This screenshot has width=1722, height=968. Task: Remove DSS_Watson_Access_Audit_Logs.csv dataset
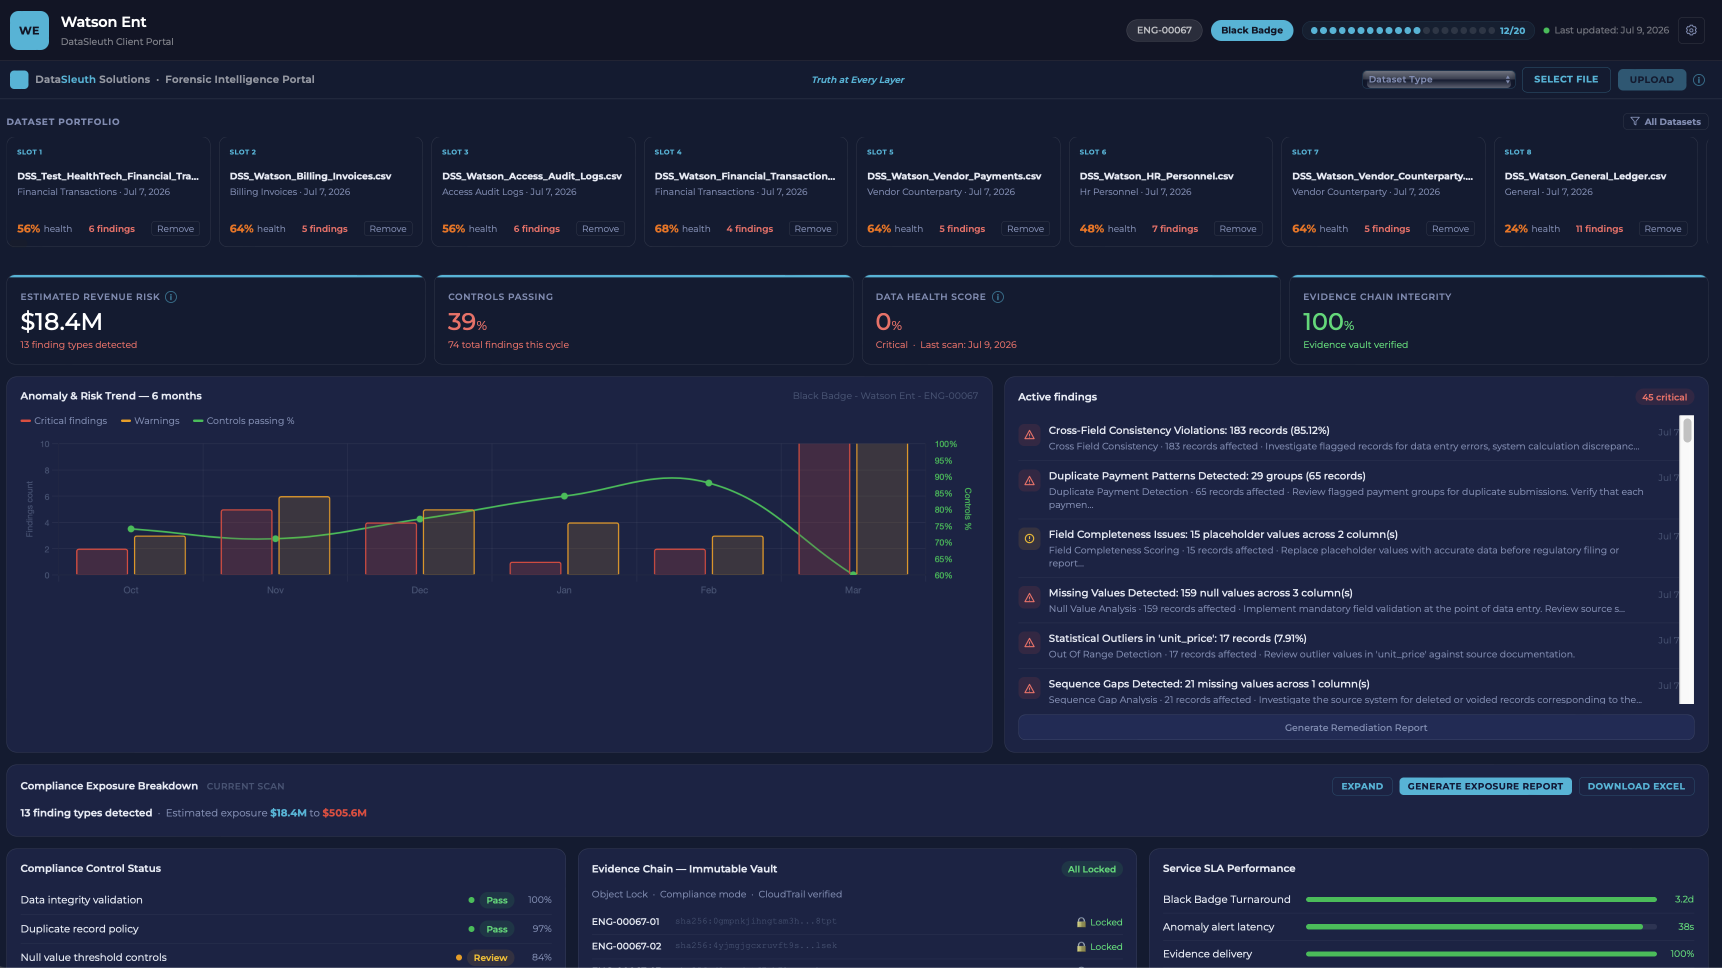pos(601,229)
